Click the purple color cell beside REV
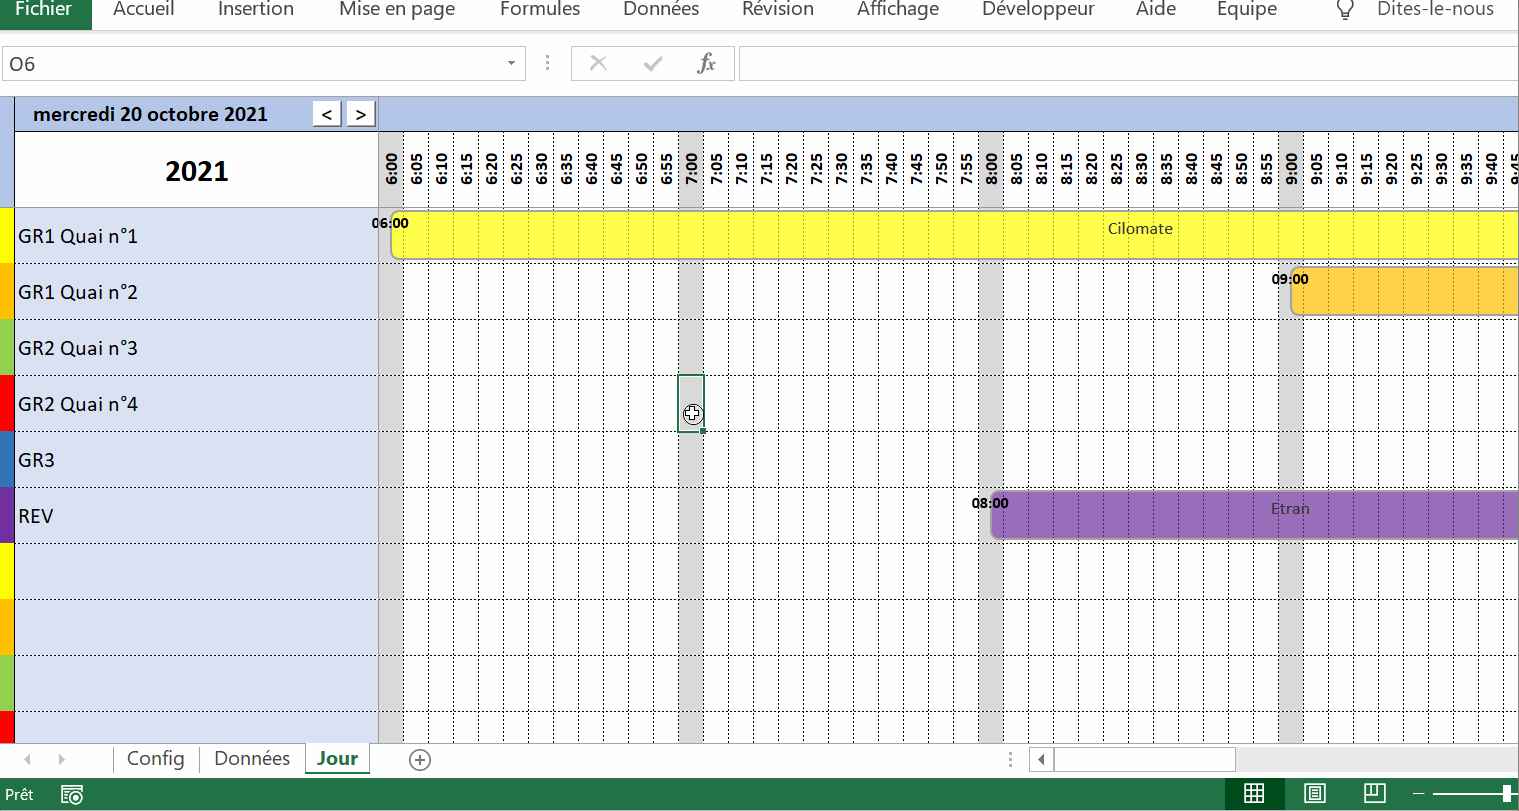Screen dimensions: 1519x811 tap(7, 516)
